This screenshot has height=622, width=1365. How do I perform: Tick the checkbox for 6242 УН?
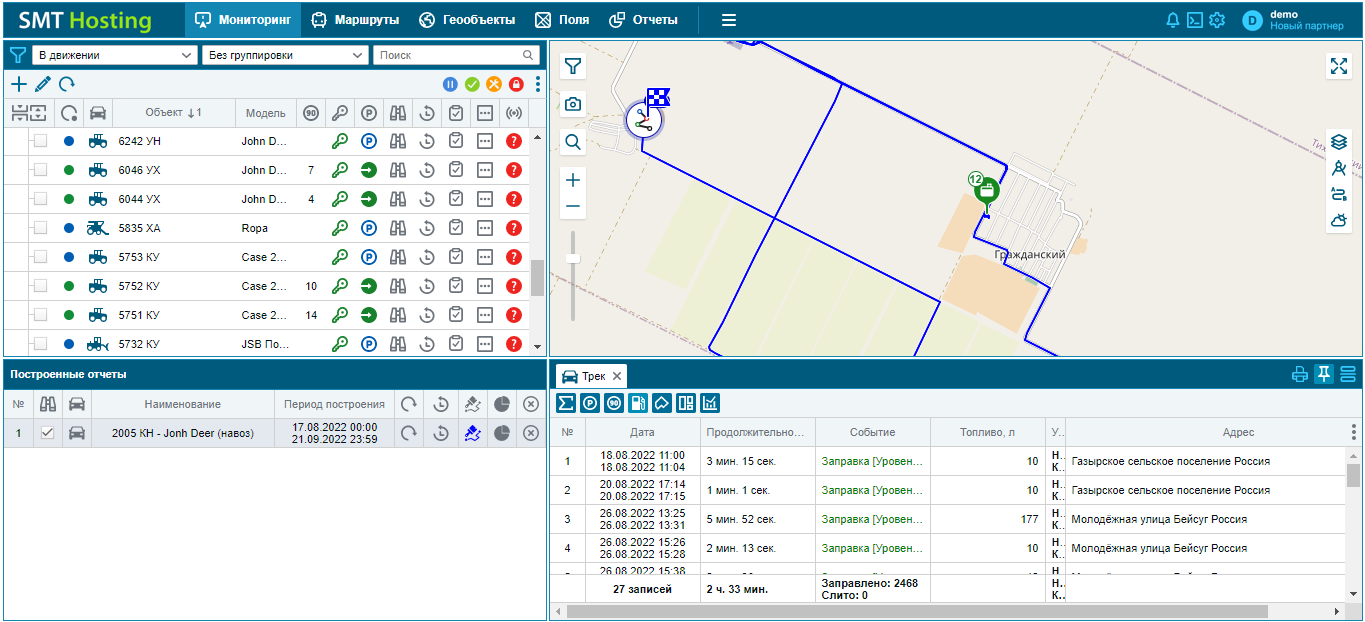tap(40, 141)
